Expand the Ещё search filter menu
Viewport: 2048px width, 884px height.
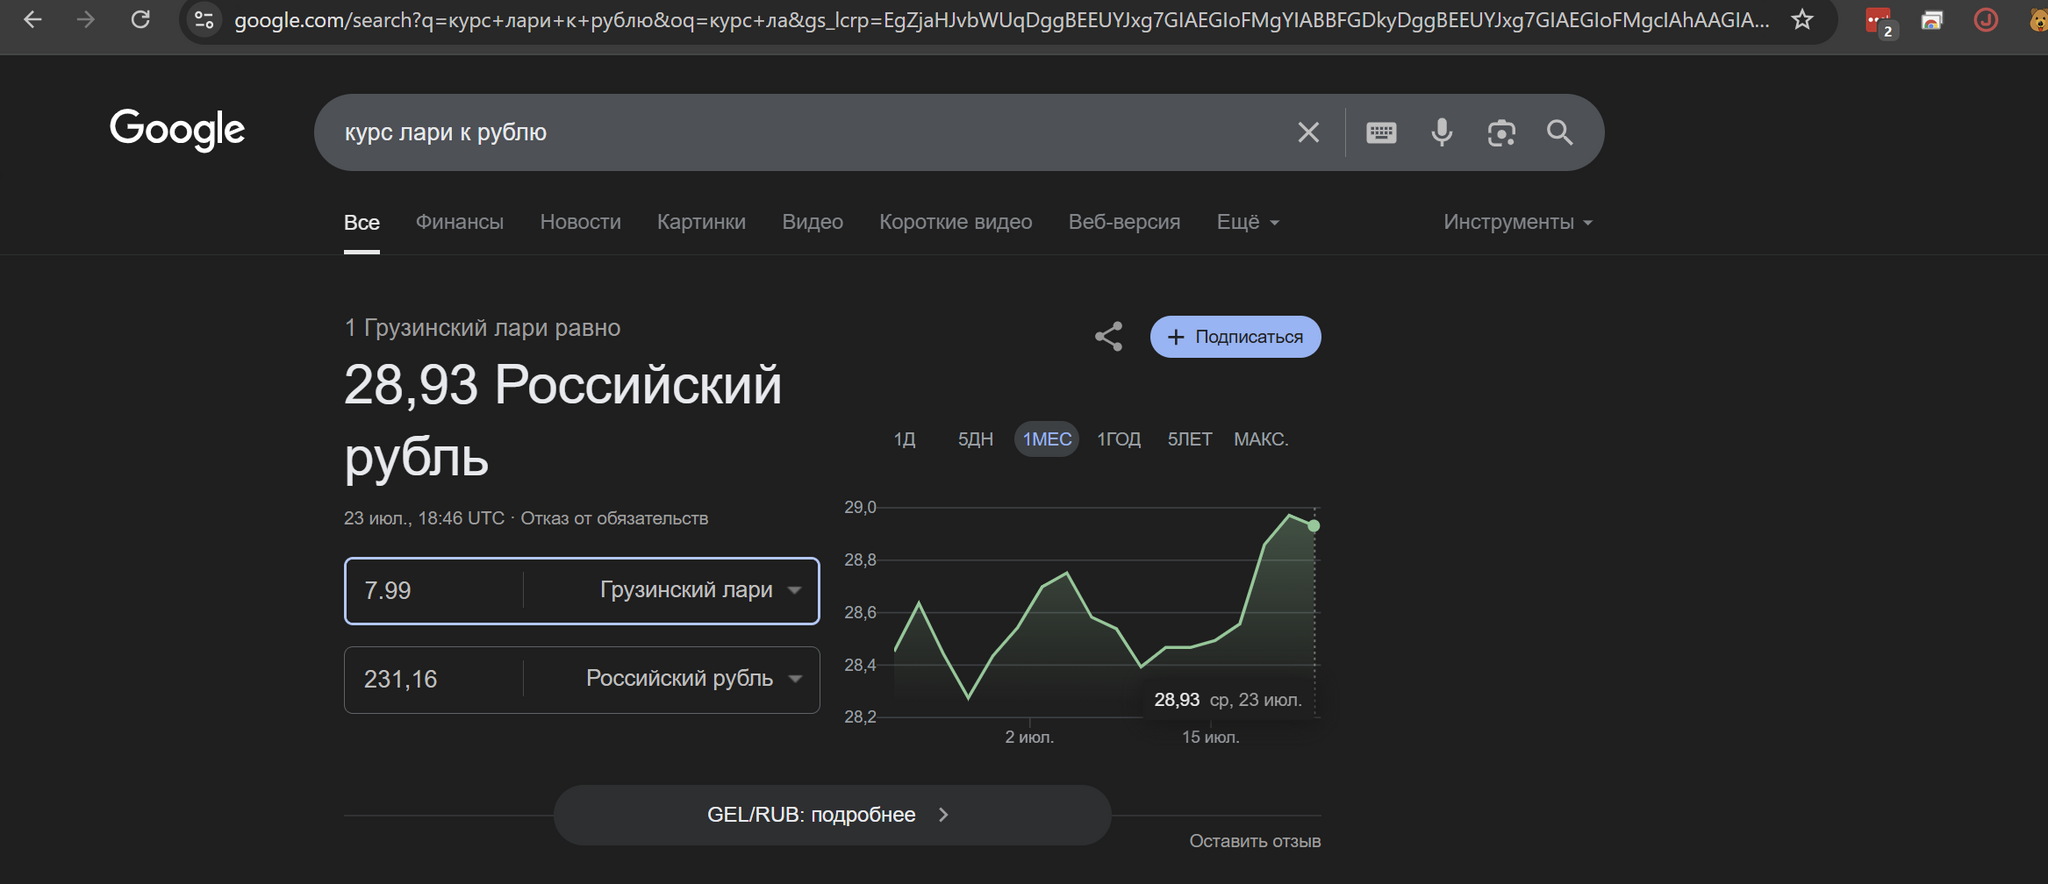pos(1247,222)
